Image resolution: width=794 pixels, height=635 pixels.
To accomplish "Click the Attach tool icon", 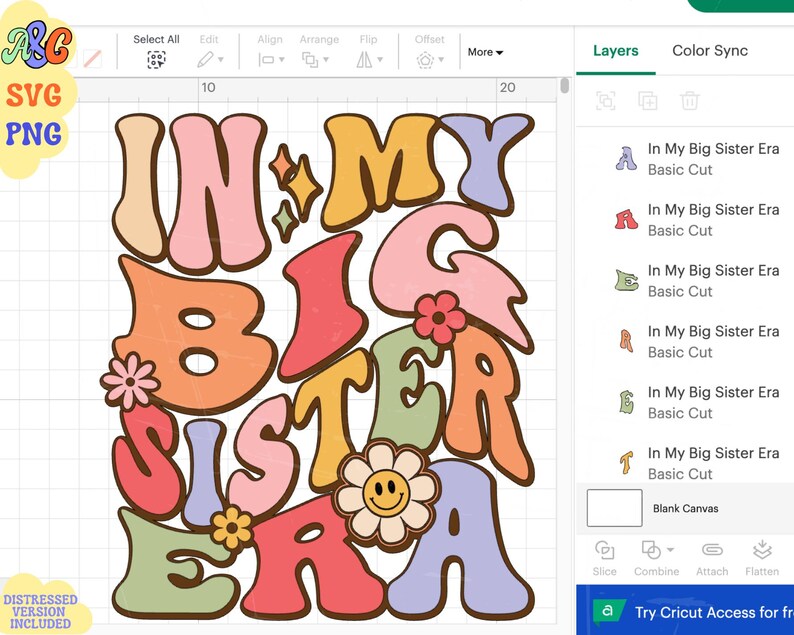I will pyautogui.click(x=712, y=550).
